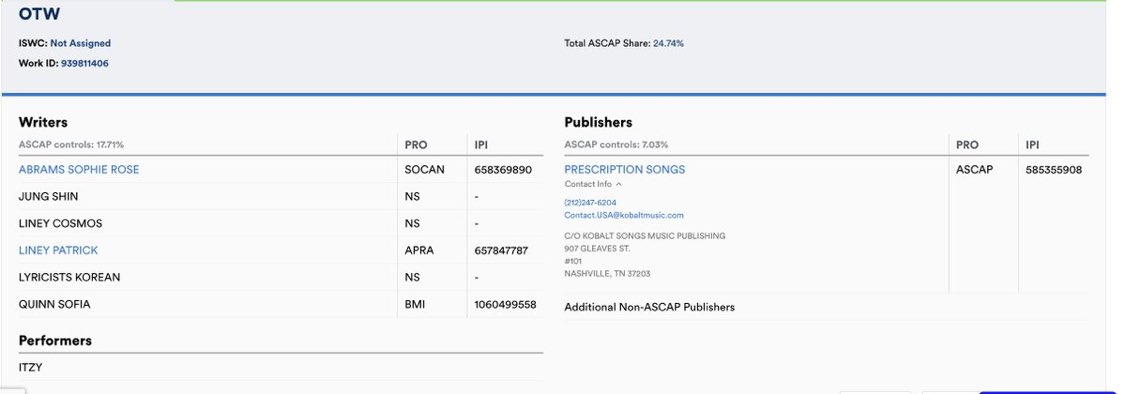Viewport: 1125px width, 394px height.
Task: Open writer ABRAMS SOPHIE ROSE link
Action: [79, 169]
